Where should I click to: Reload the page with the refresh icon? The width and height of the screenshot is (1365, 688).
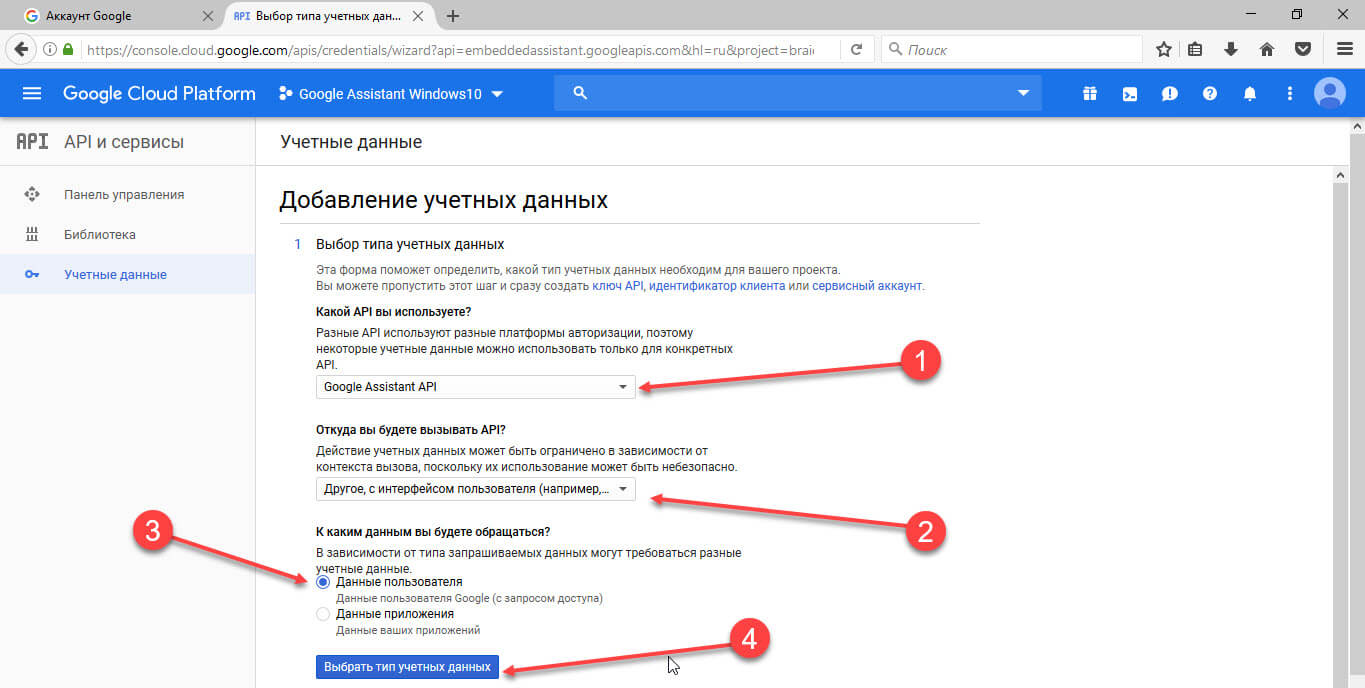click(857, 49)
